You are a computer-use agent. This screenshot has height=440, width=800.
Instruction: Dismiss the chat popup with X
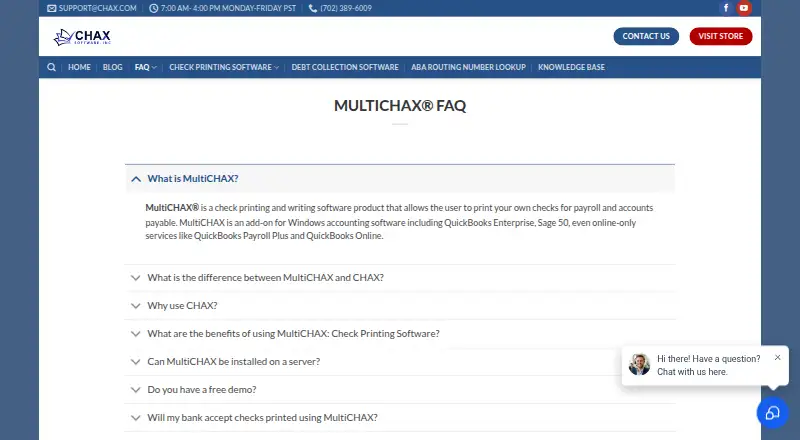(778, 357)
